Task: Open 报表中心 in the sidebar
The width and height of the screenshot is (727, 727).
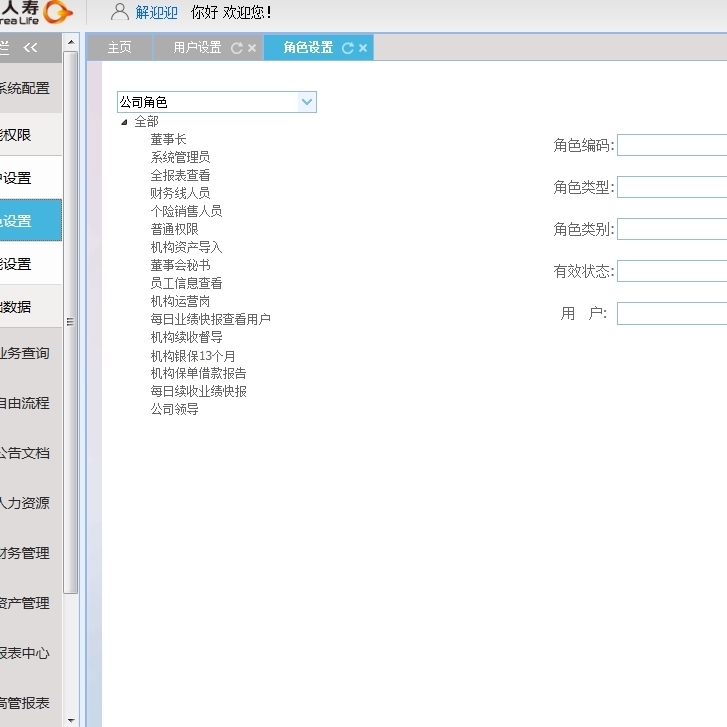Action: 25,653
